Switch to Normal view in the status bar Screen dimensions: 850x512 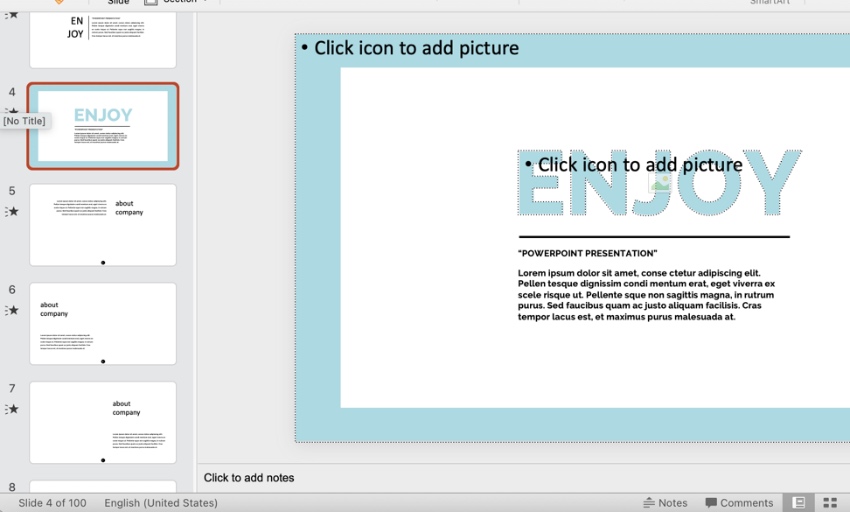pos(799,503)
